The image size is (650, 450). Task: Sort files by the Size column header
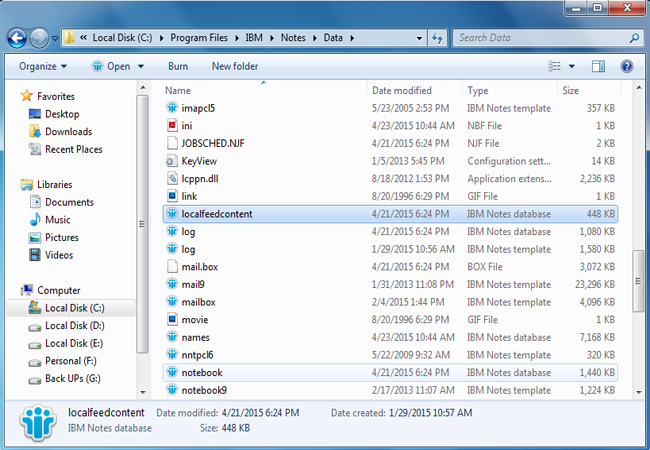[x=571, y=90]
